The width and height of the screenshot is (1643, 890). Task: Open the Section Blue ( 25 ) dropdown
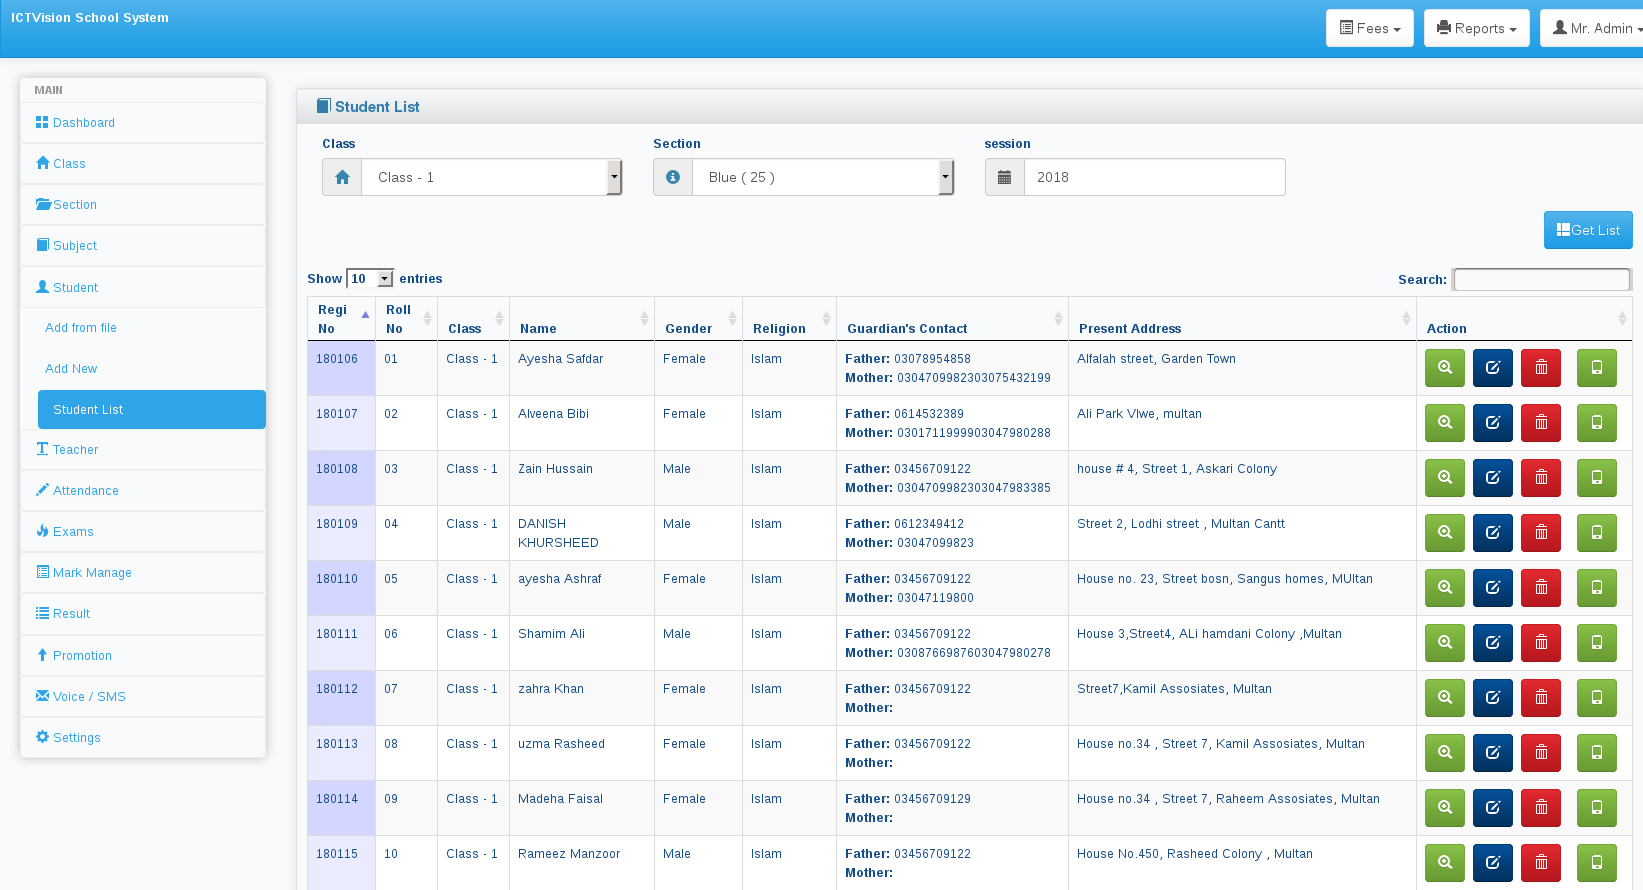point(823,177)
